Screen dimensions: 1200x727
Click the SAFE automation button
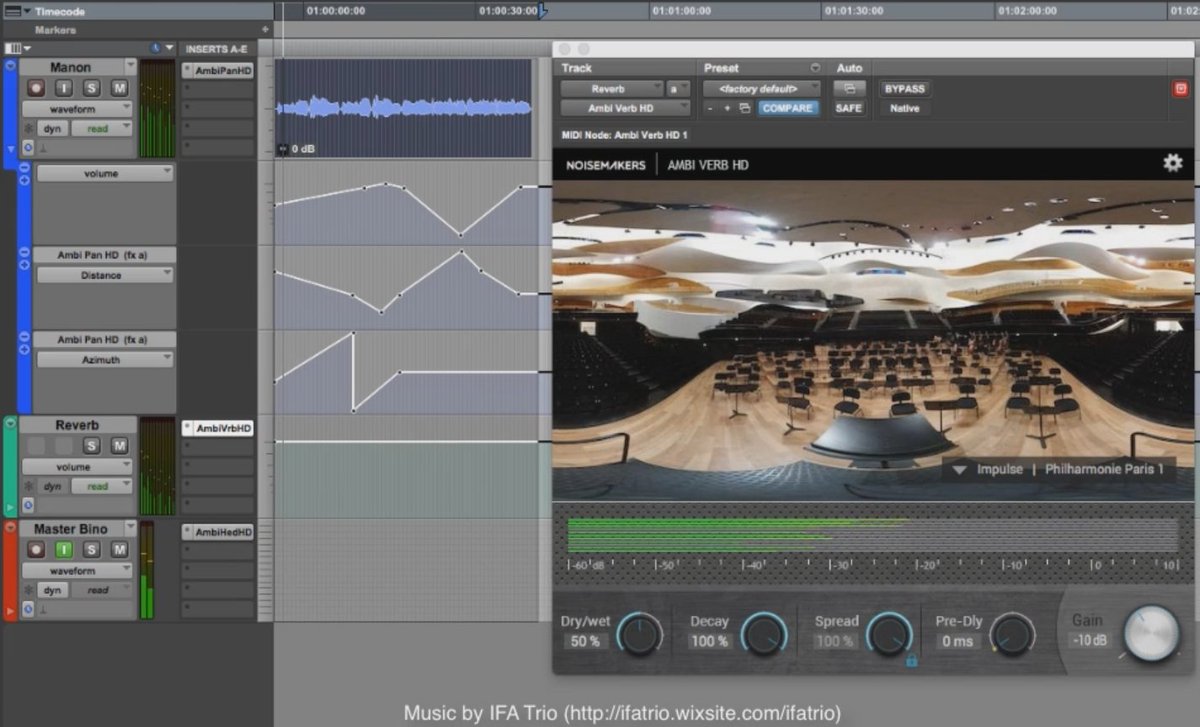pos(848,108)
